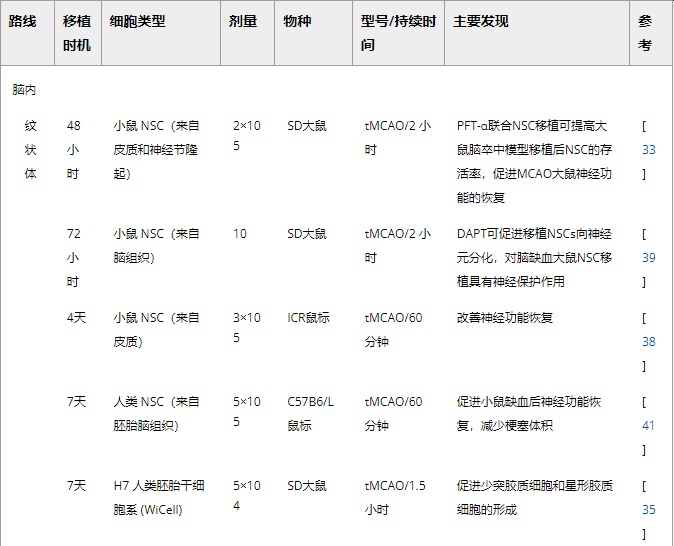Screen dimensions: 674x546
Task: Click the 路线 column header
Action: (x=23, y=22)
